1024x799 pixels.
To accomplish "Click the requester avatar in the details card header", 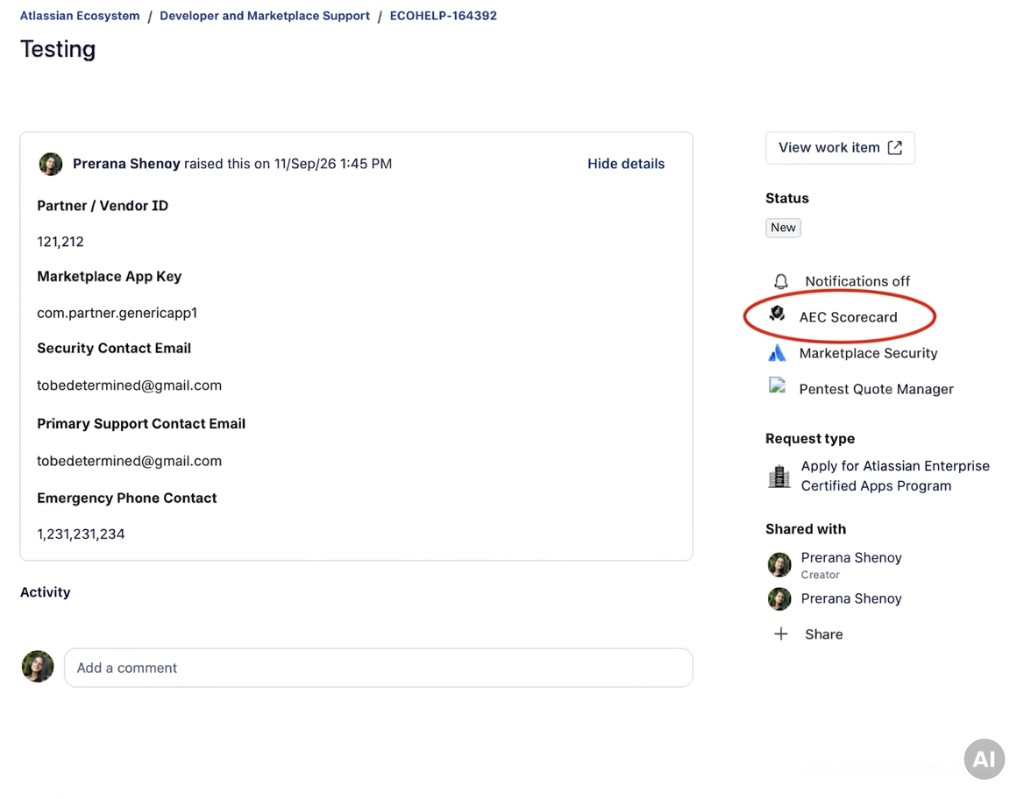I will [50, 164].
